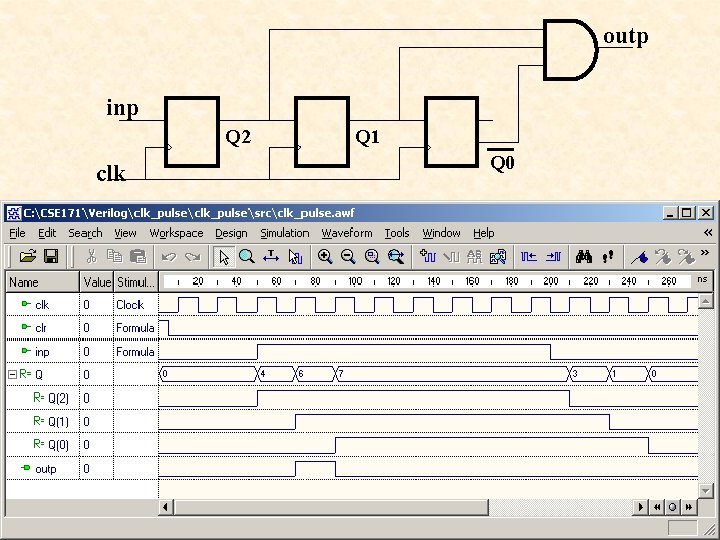Click the zoom to fit icon

point(371,256)
